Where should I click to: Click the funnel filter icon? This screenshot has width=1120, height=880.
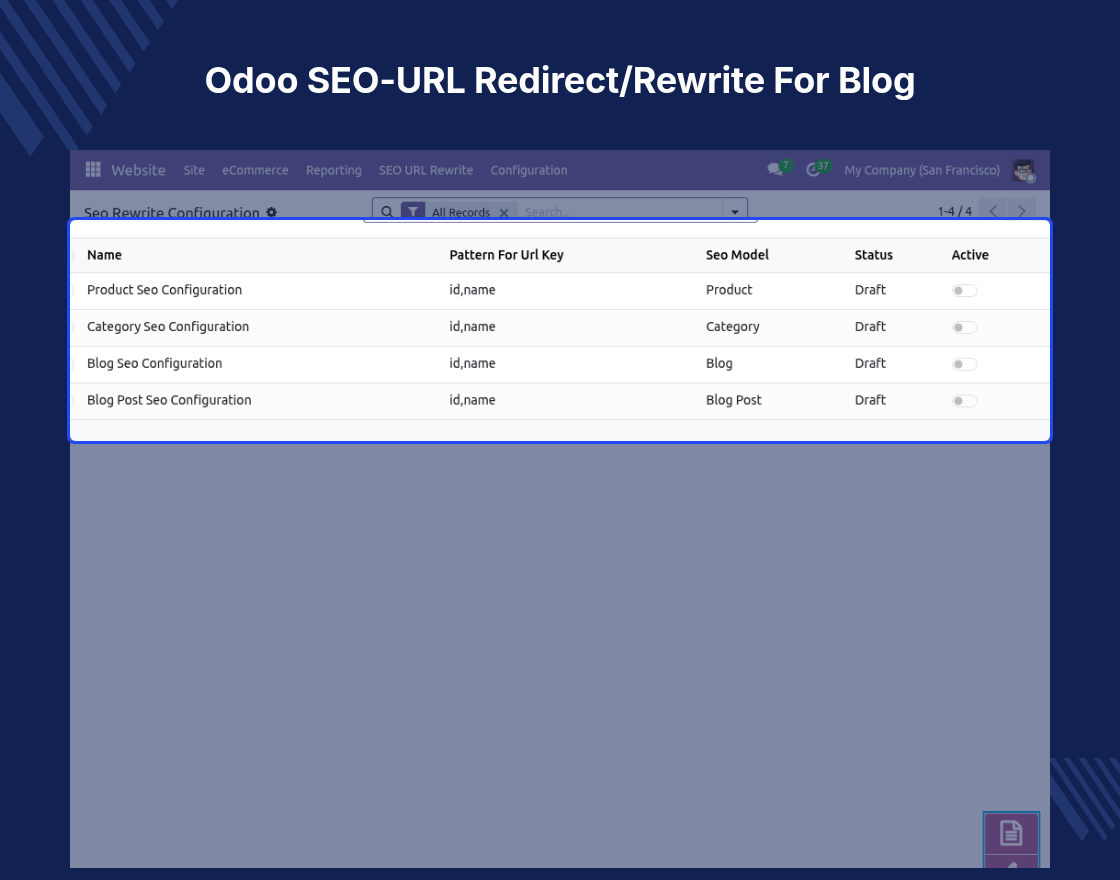click(x=413, y=211)
